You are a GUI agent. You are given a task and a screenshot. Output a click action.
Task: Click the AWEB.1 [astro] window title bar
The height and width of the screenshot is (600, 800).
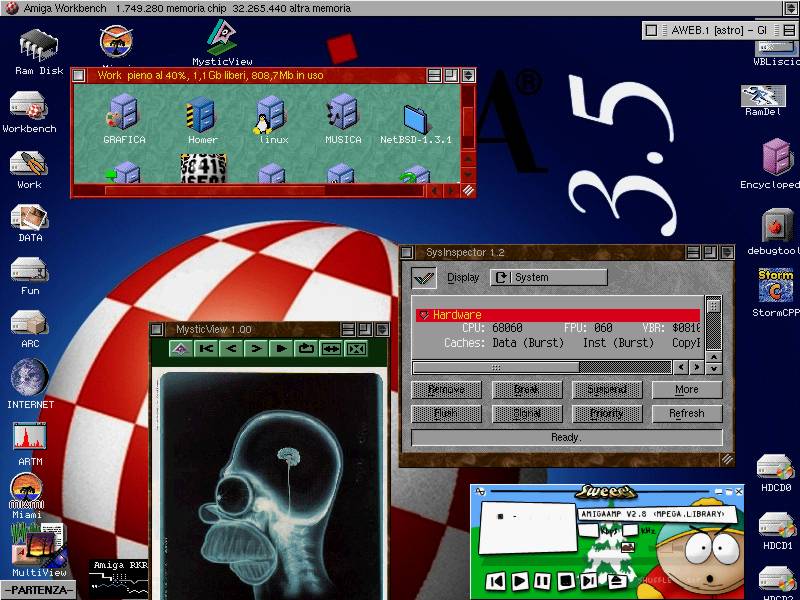(718, 30)
